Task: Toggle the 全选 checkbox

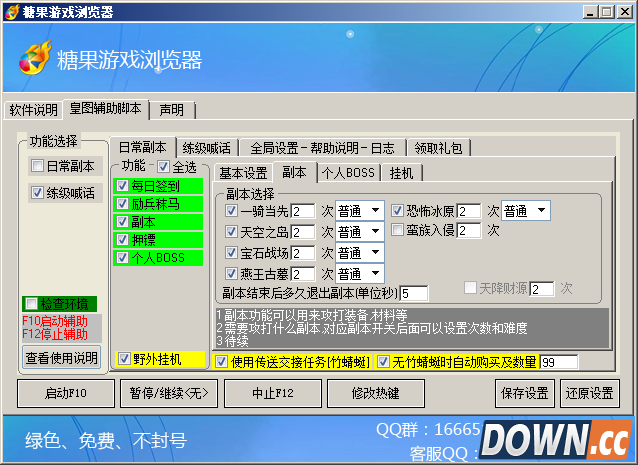Action: (x=164, y=166)
